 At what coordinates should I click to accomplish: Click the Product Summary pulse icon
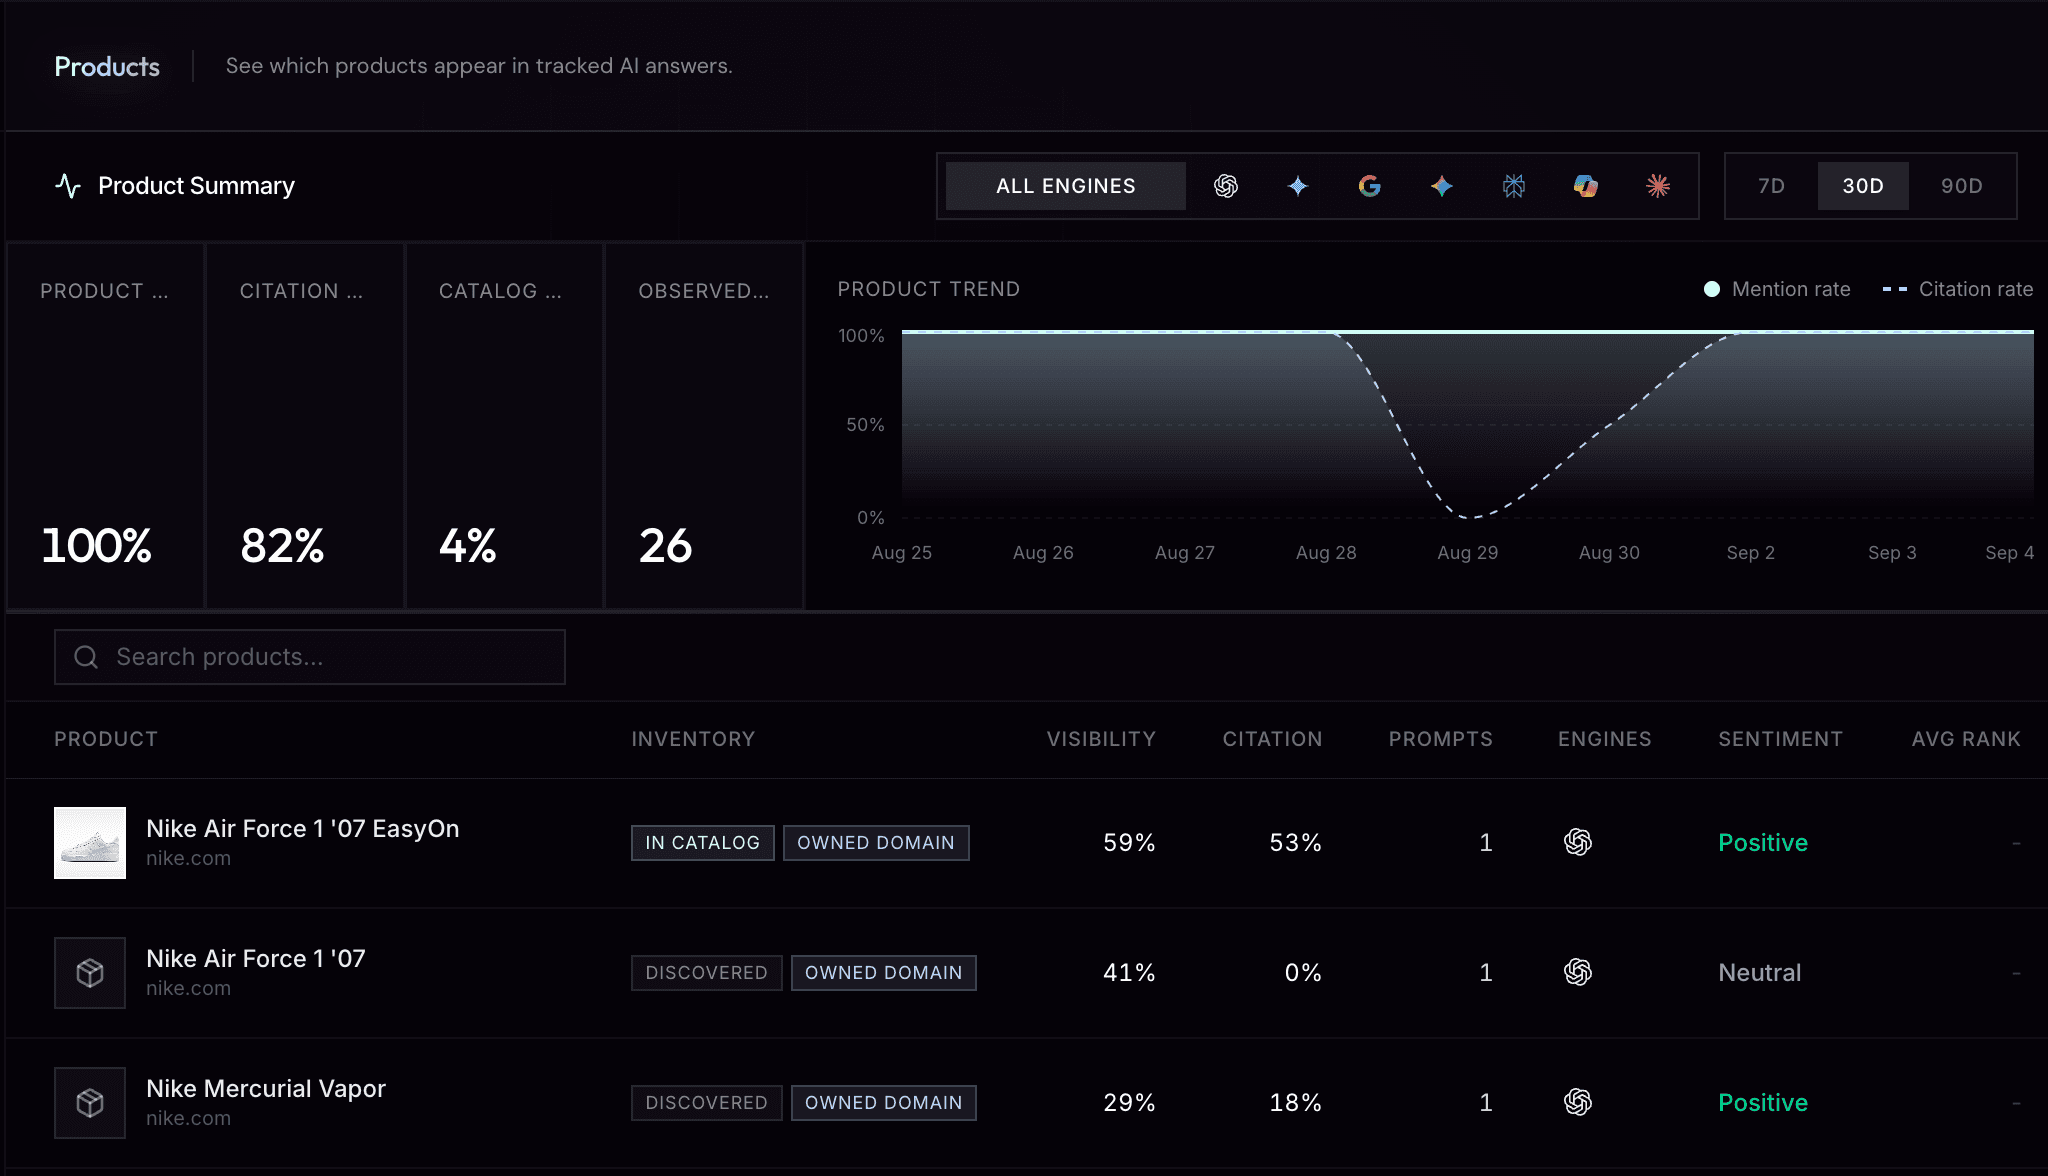tap(68, 186)
